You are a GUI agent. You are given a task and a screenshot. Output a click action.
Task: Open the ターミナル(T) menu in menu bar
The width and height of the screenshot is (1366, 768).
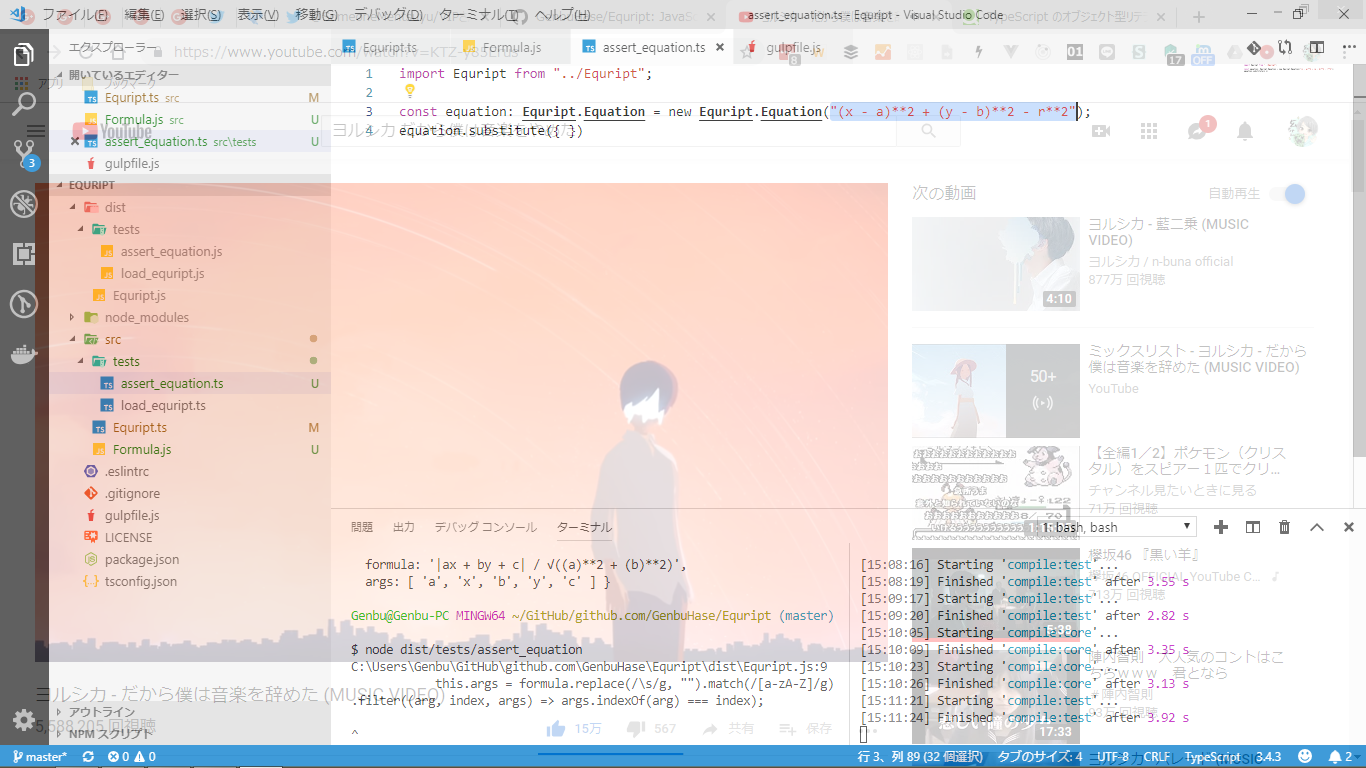click(478, 15)
